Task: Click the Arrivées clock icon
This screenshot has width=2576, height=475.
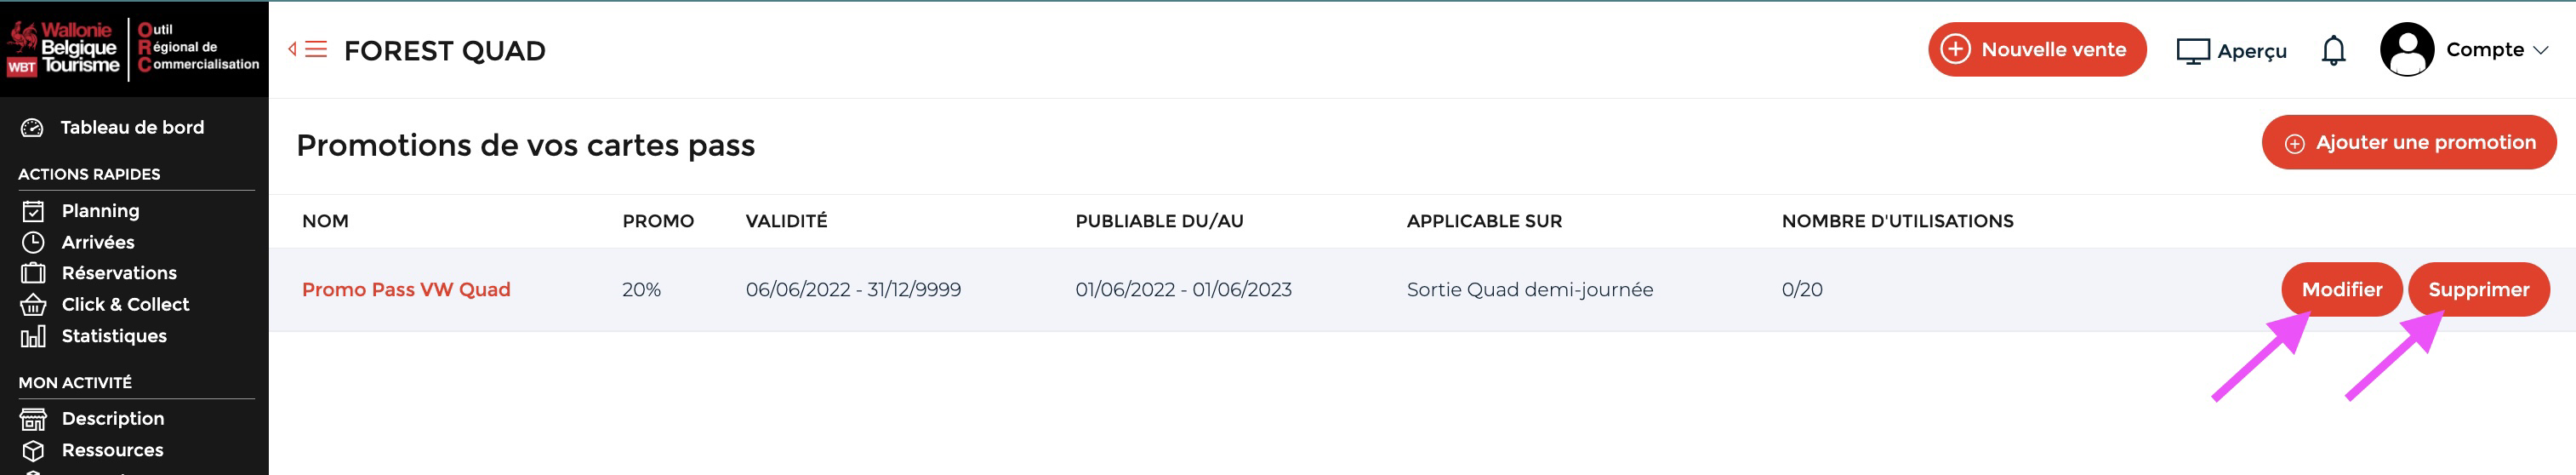Action: (x=33, y=242)
